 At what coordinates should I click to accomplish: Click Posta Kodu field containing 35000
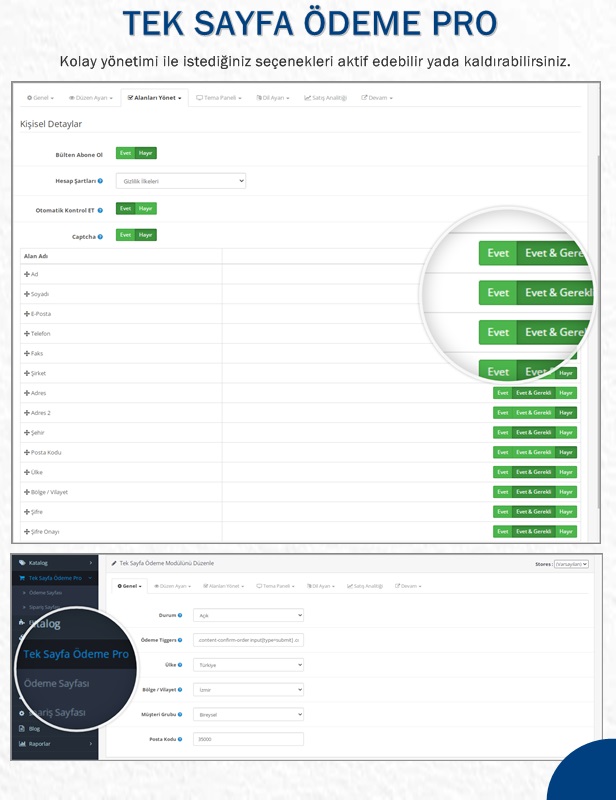[248, 739]
